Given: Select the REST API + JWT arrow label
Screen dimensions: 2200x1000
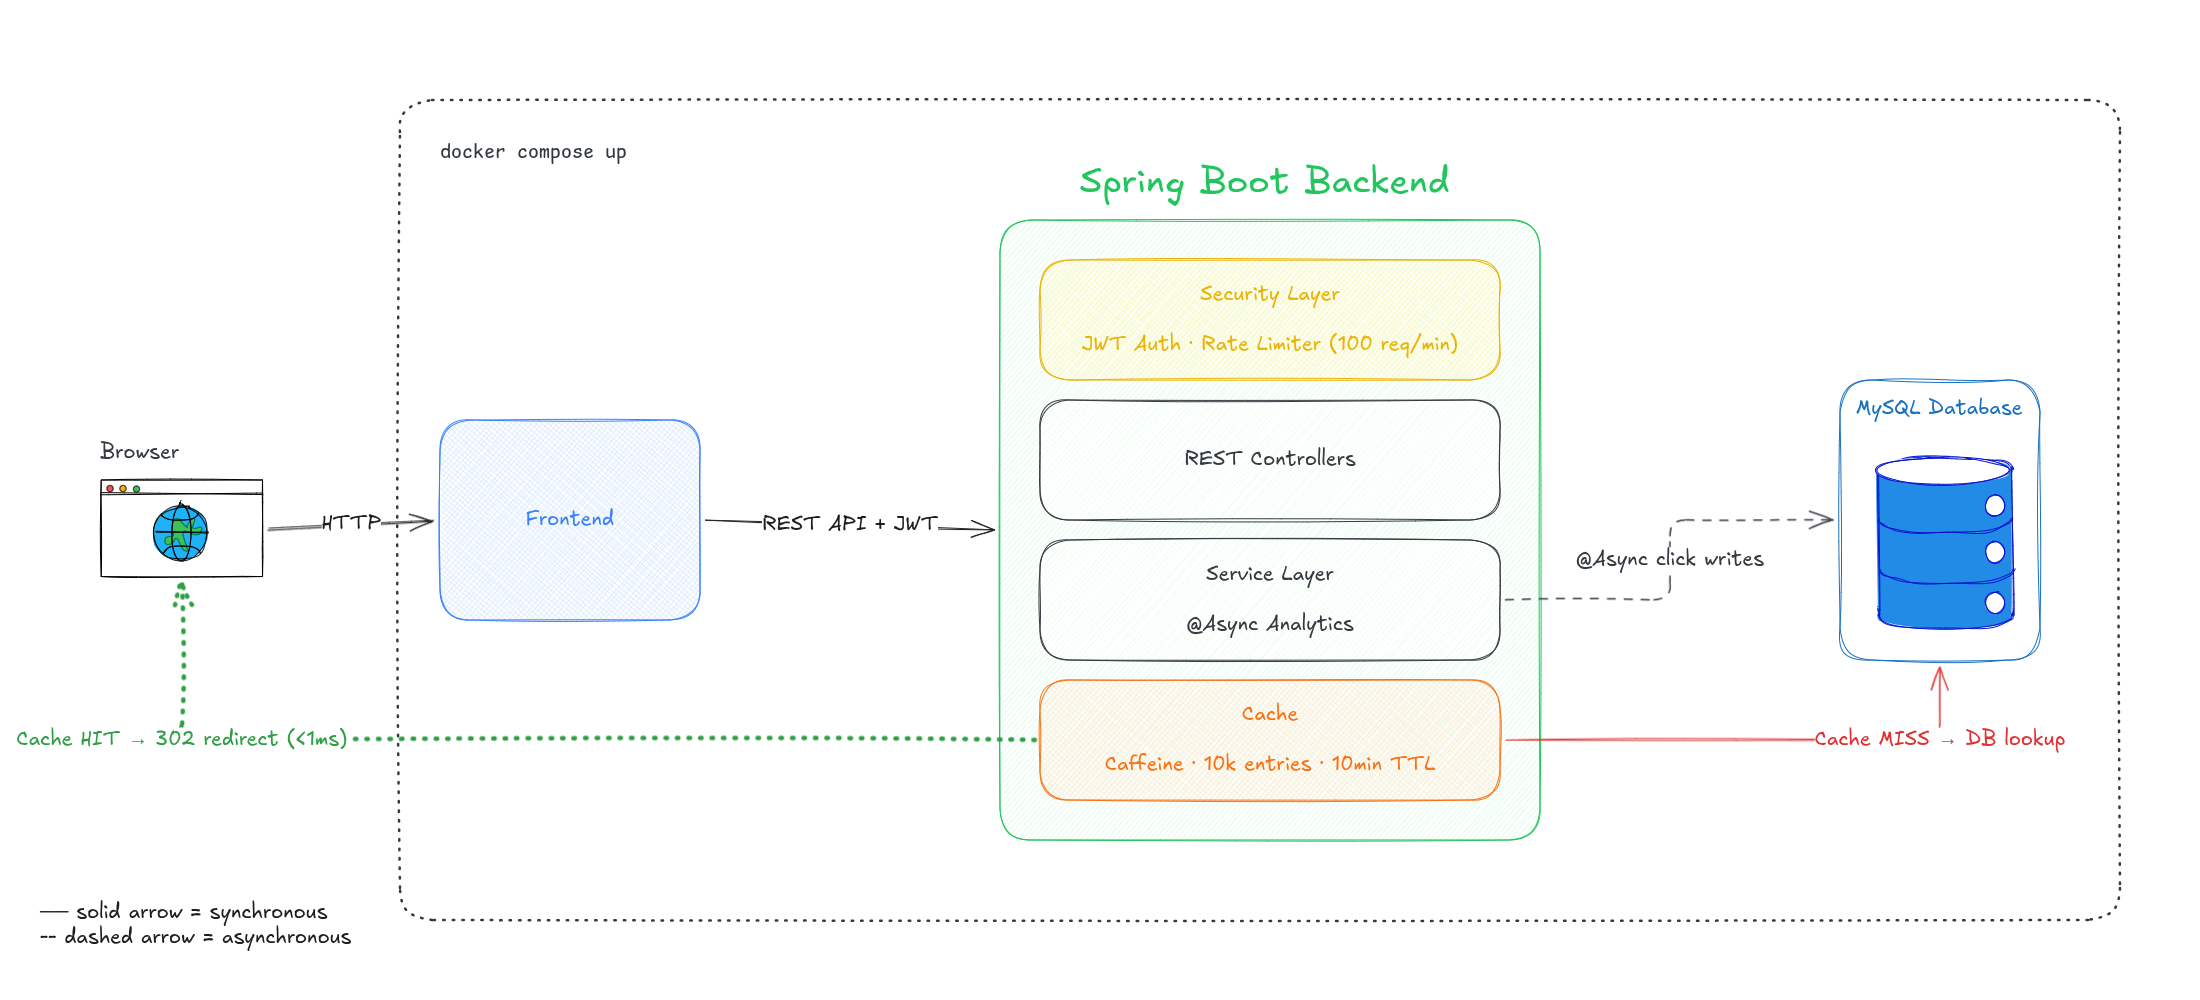Looking at the screenshot, I should pos(850,523).
